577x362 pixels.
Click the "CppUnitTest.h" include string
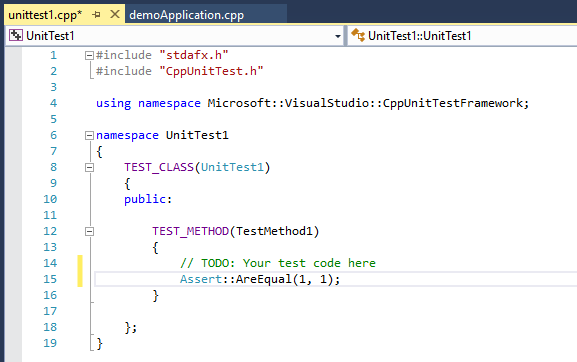(x=211, y=71)
